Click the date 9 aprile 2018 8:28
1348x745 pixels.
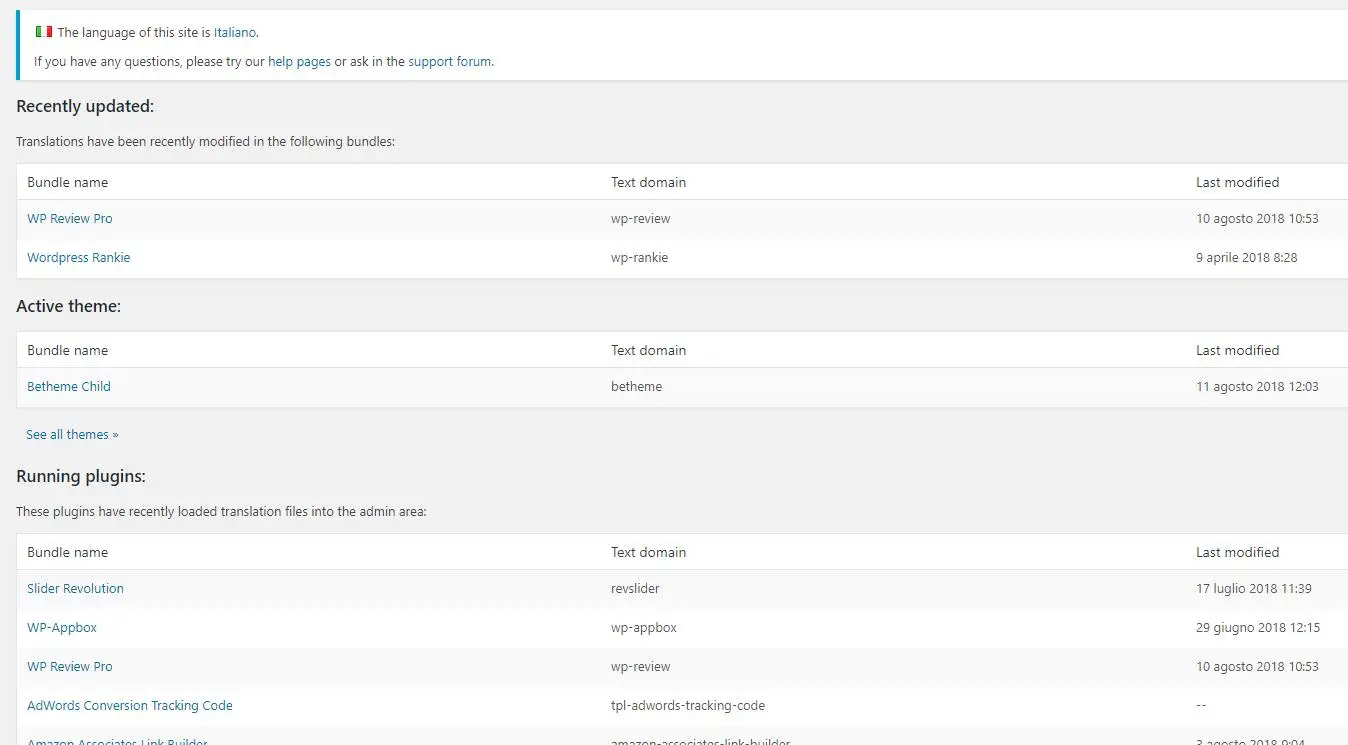tap(1247, 258)
